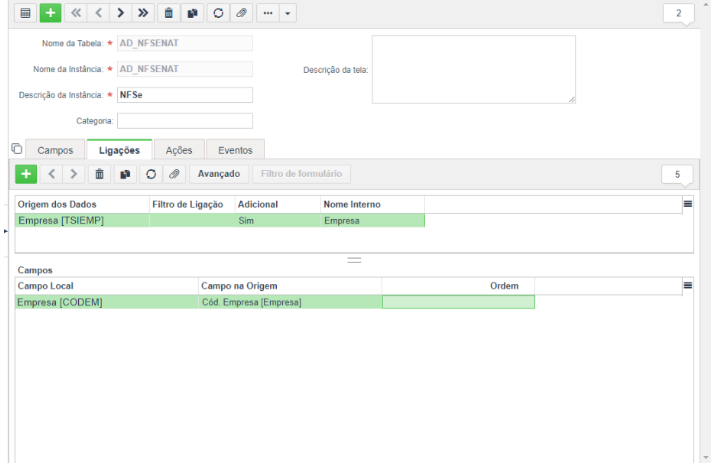Sort by Filtro de Ligação column
713x463 pixels.
tap(192, 205)
